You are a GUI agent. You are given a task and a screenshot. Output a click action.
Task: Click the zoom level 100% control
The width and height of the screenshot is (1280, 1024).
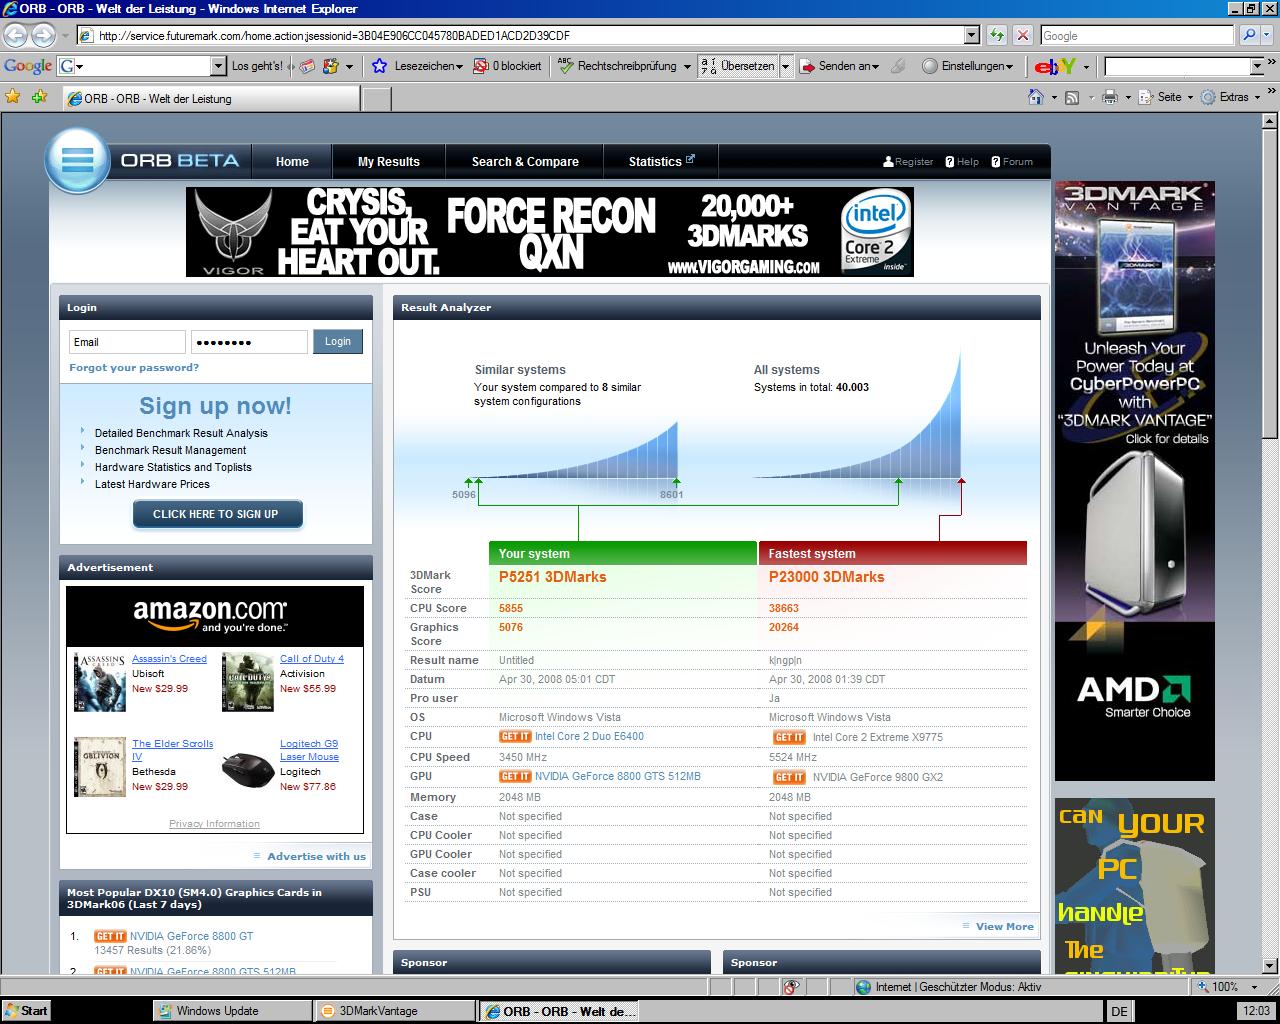(x=1228, y=986)
